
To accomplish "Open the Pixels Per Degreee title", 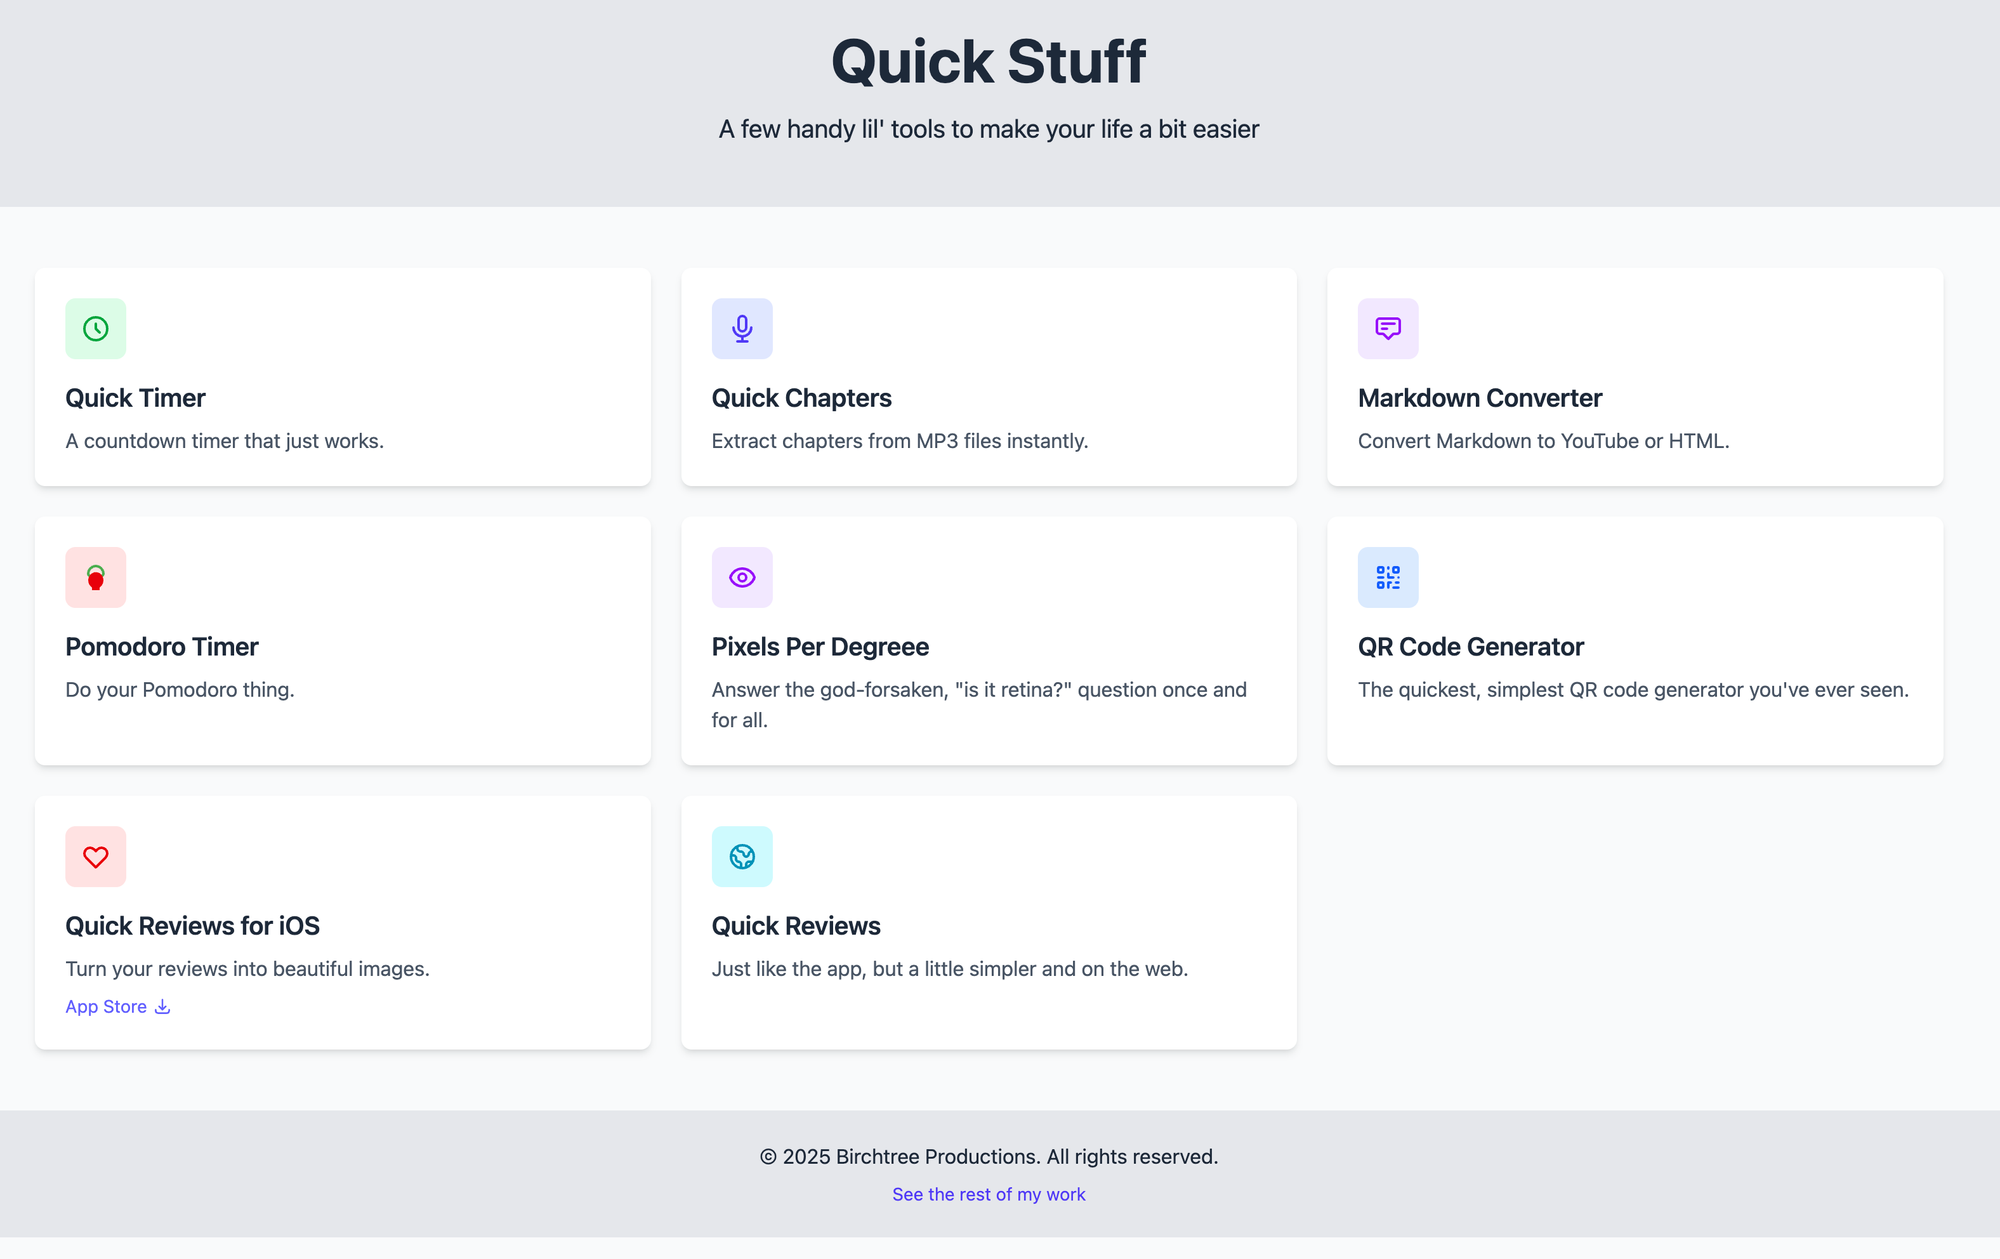I will (x=821, y=647).
